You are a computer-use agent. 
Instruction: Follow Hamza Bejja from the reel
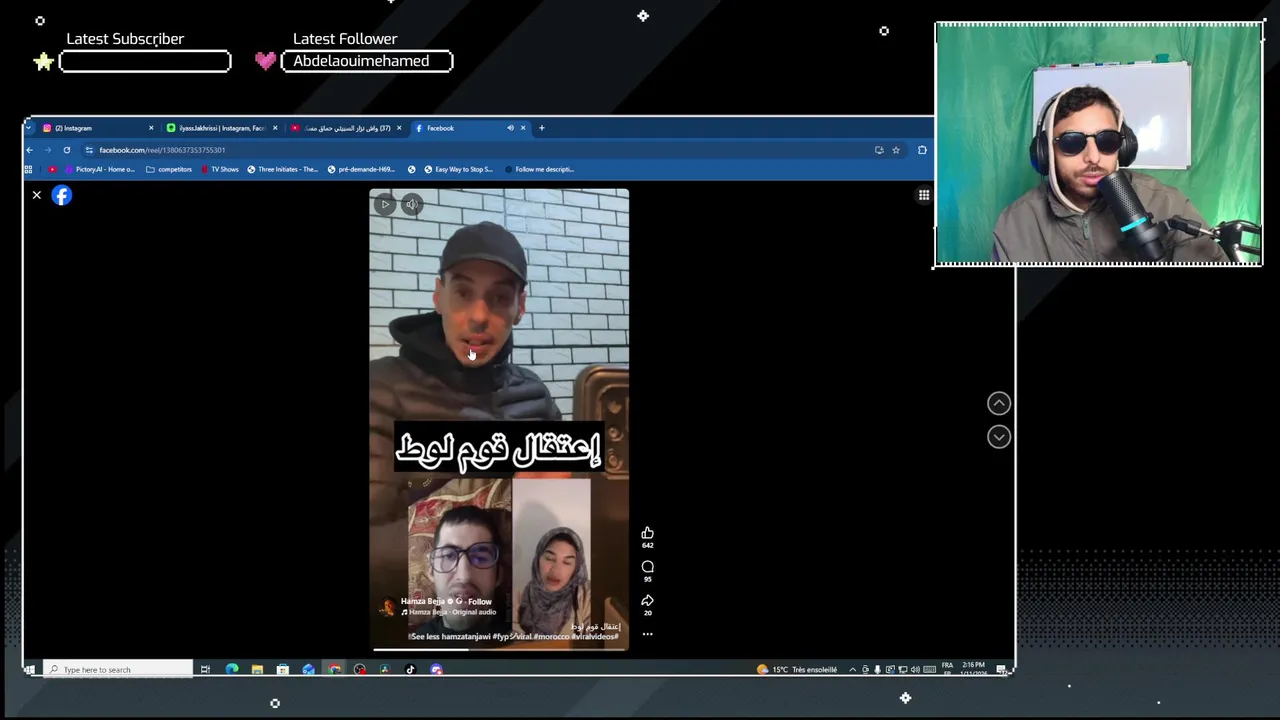[x=479, y=602]
